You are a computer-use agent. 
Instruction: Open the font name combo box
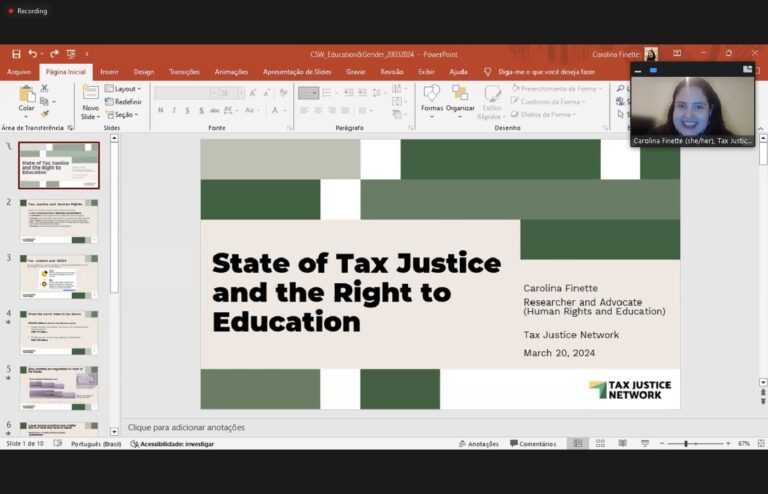coord(186,93)
